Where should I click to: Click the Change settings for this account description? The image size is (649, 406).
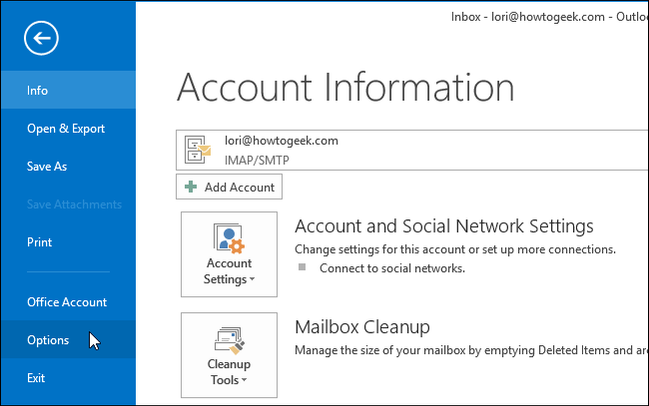455,250
